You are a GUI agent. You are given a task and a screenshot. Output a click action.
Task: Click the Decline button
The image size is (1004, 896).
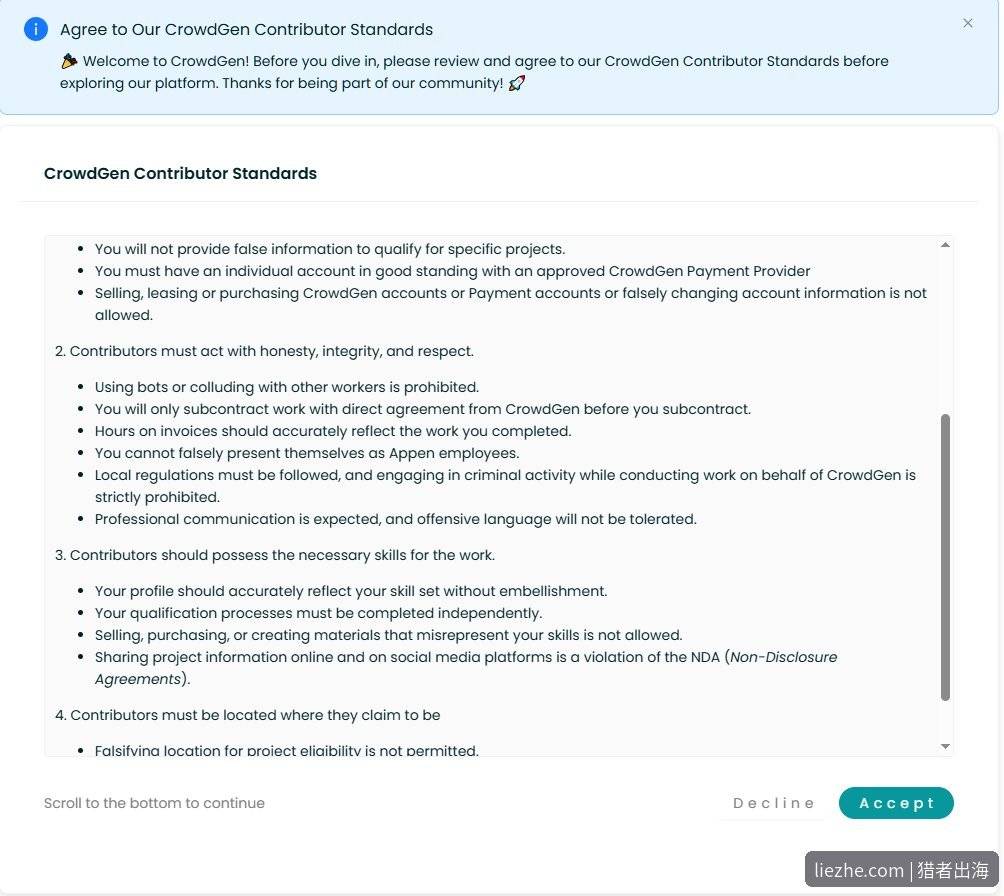click(773, 803)
